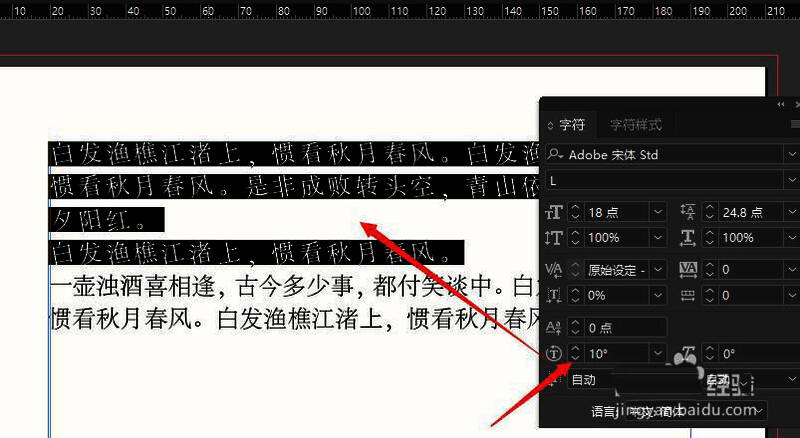Viewport: 800px width, 438px height.
Task: Click the font style field showing L
Action: [665, 180]
